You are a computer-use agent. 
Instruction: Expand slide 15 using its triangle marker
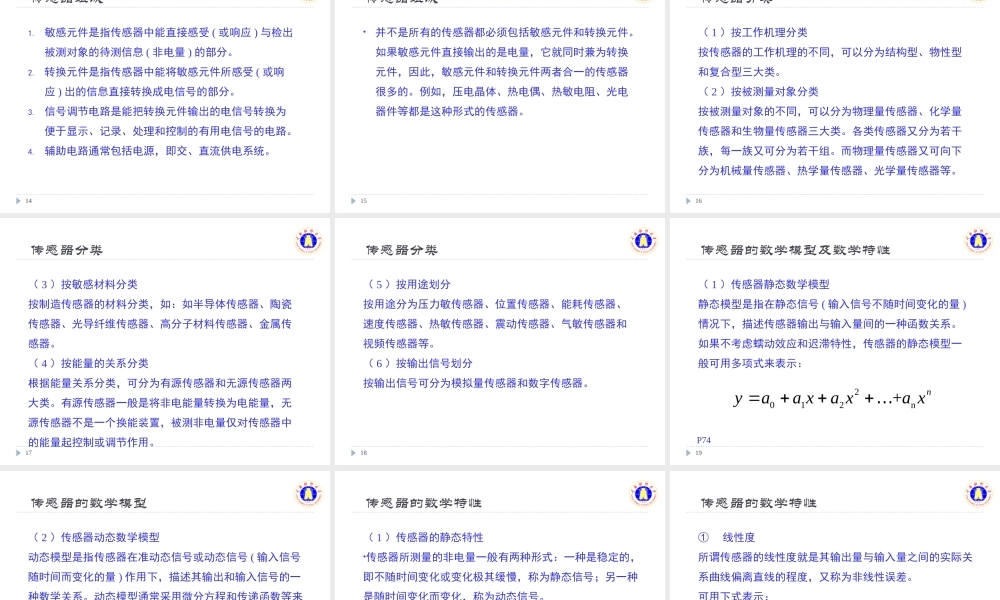[x=353, y=200]
